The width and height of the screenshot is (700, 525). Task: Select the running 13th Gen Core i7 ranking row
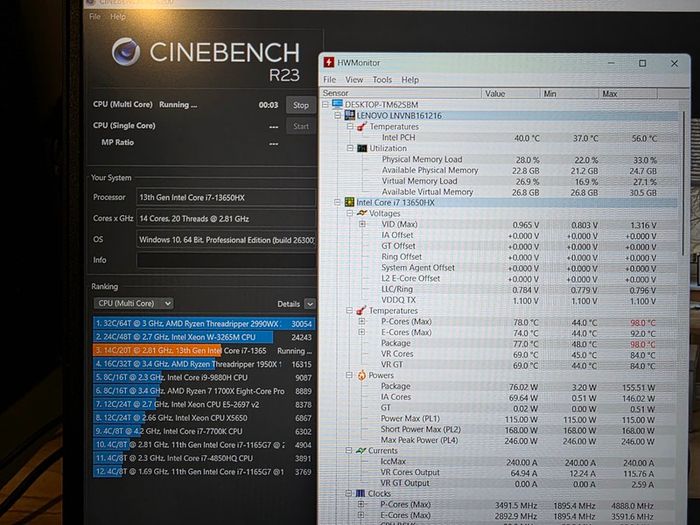click(x=204, y=350)
